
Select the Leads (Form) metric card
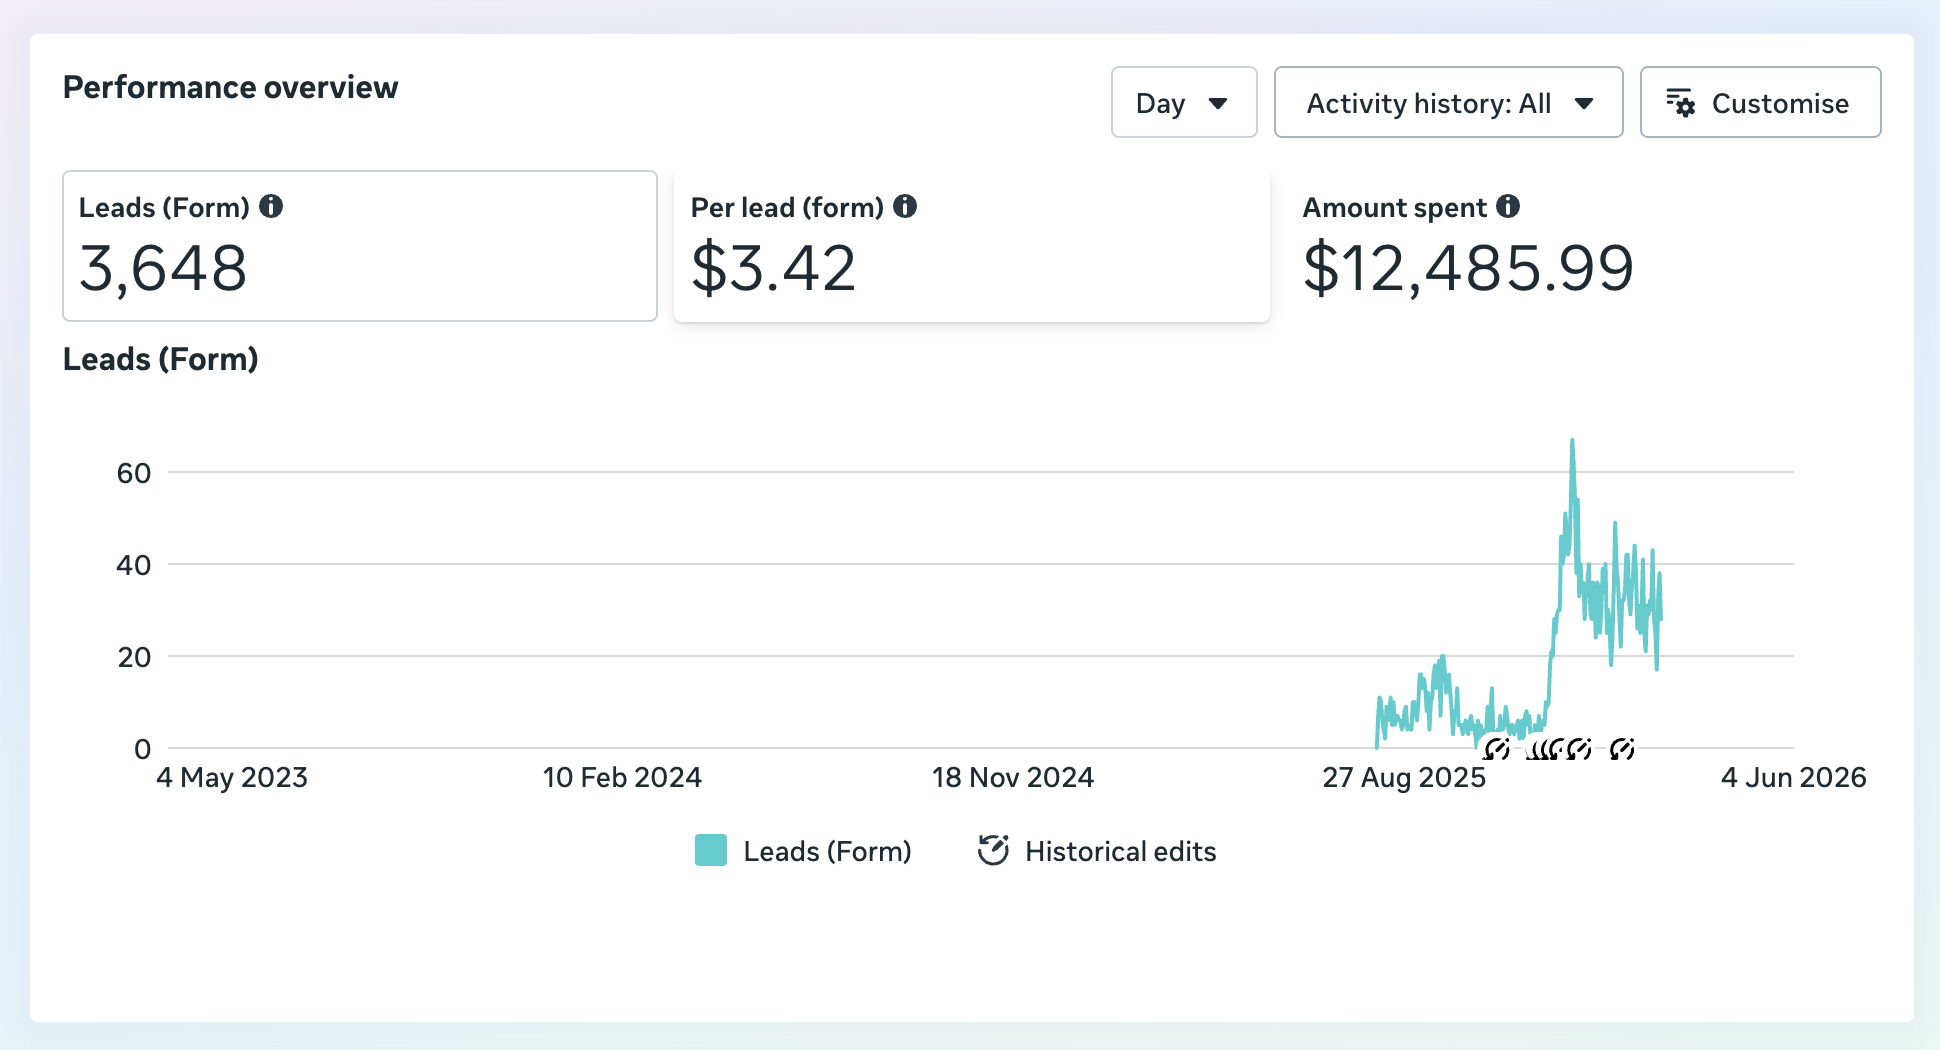(360, 246)
